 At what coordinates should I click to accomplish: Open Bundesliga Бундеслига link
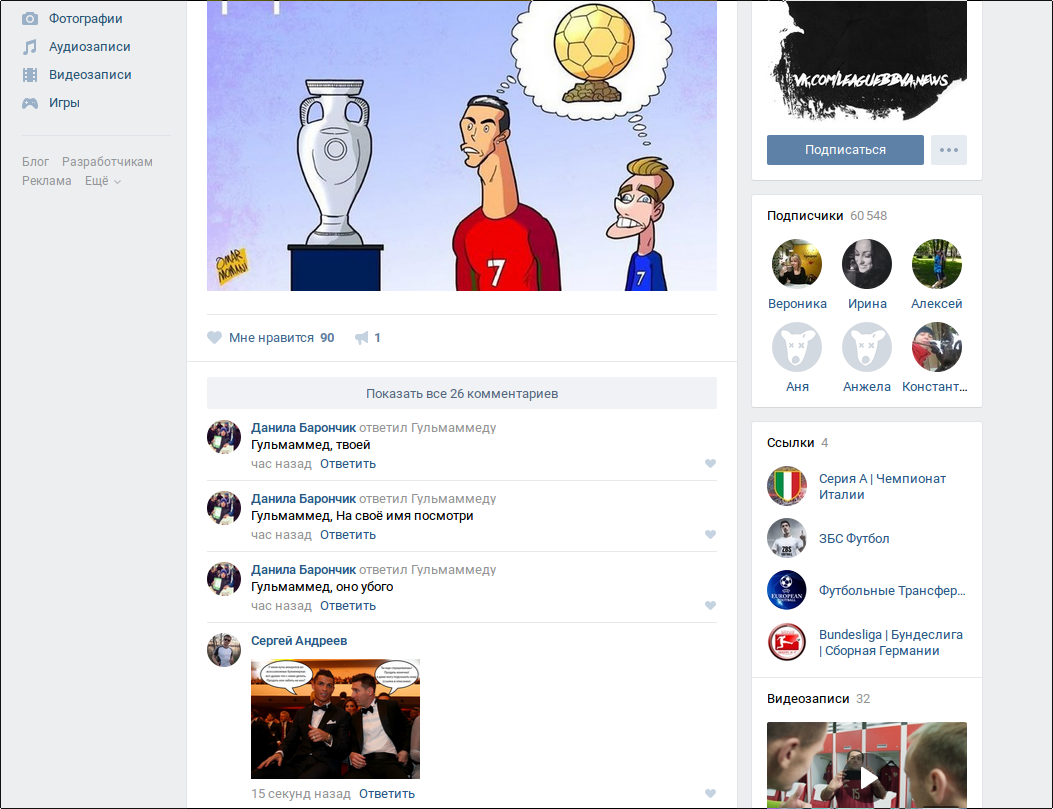(x=890, y=643)
